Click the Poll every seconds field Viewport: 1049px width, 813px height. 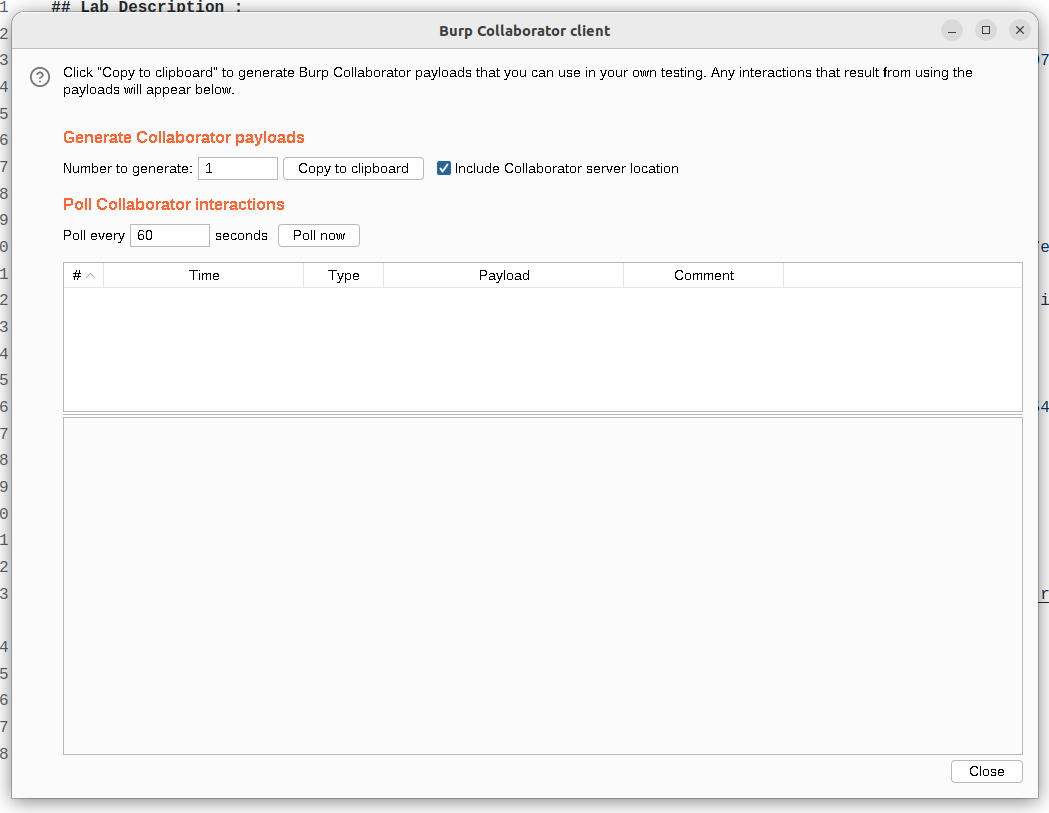pos(169,236)
